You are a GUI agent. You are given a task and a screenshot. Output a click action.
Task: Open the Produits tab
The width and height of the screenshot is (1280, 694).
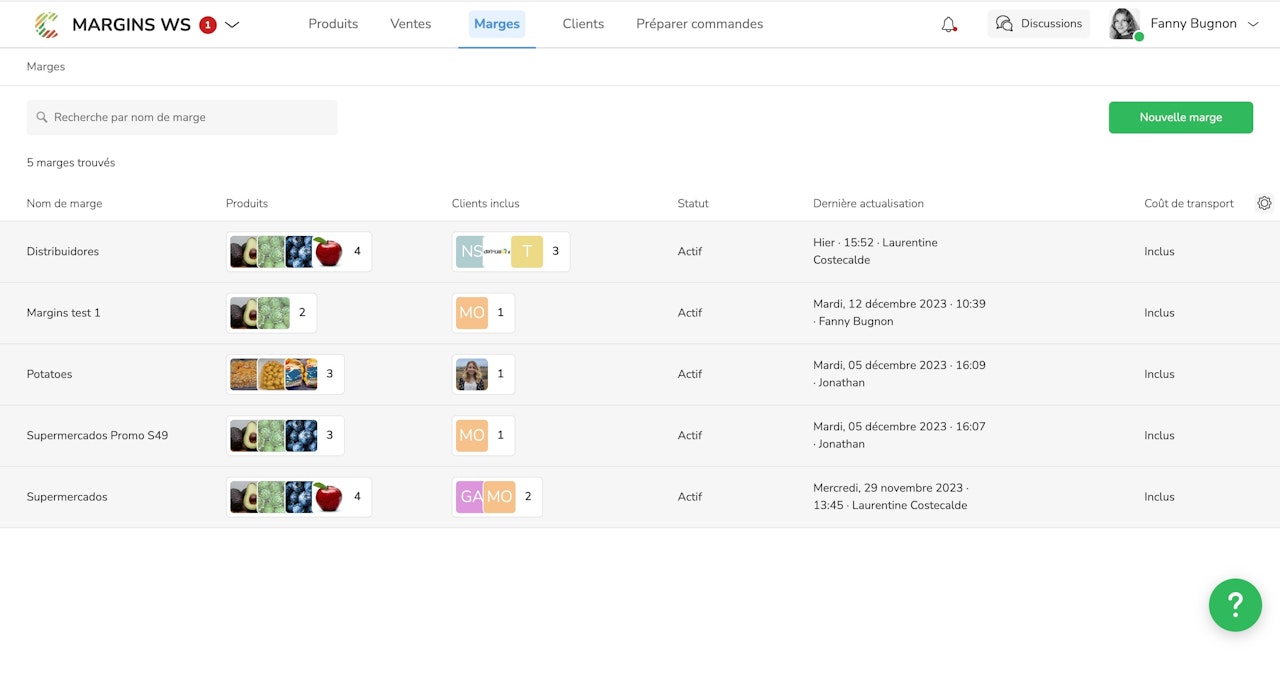333,24
